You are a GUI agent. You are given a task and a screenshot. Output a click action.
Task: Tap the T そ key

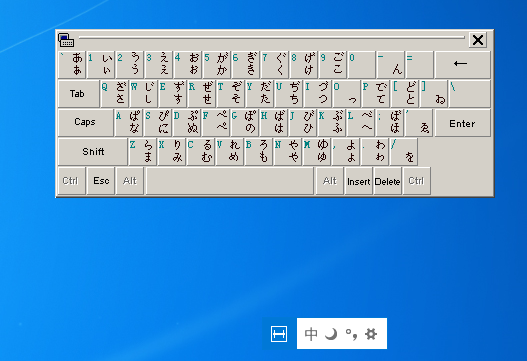coord(230,93)
